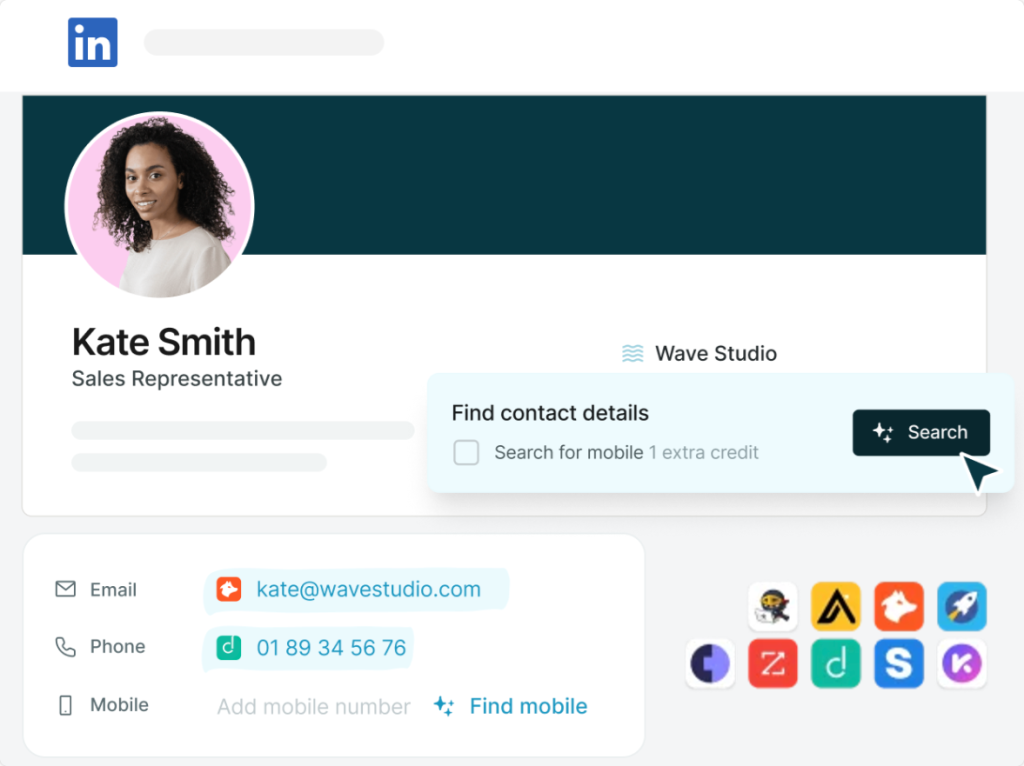Click the Wave Studio wave logo
This screenshot has height=766, width=1024.
click(631, 353)
